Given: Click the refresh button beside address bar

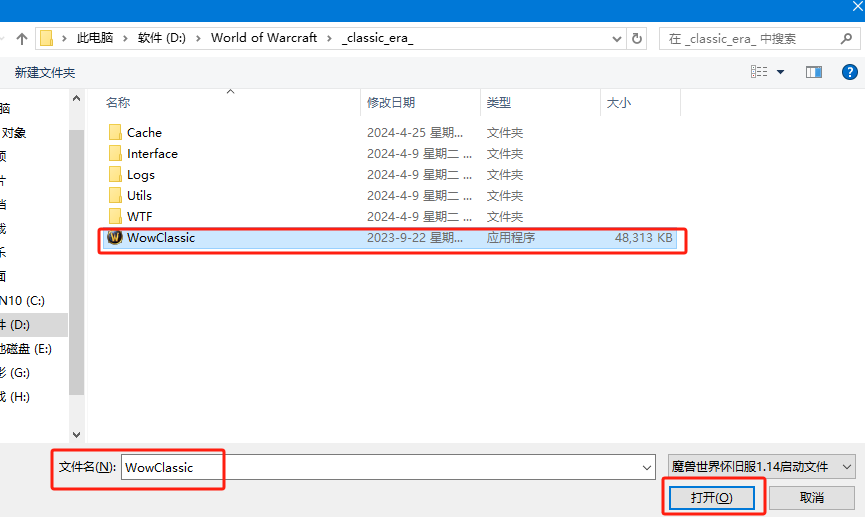Looking at the screenshot, I should pos(637,39).
